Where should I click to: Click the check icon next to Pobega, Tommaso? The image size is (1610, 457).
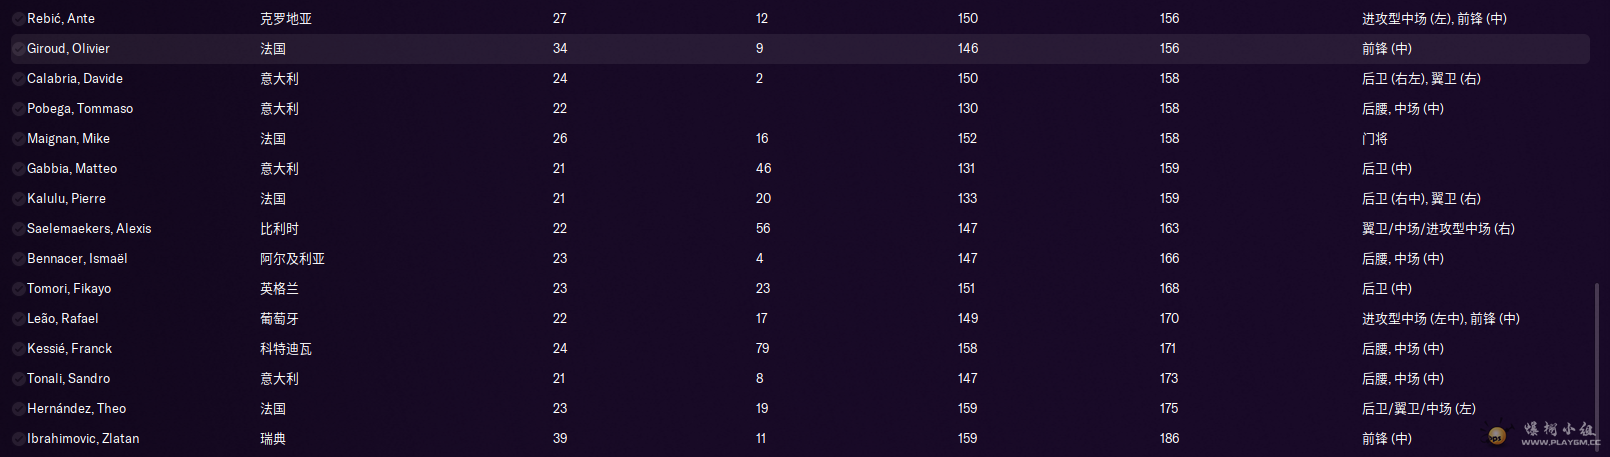(x=19, y=109)
